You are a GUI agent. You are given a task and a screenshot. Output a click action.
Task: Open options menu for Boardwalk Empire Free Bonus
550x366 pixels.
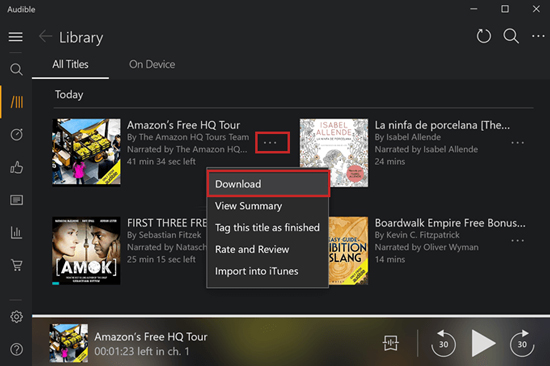(x=517, y=240)
